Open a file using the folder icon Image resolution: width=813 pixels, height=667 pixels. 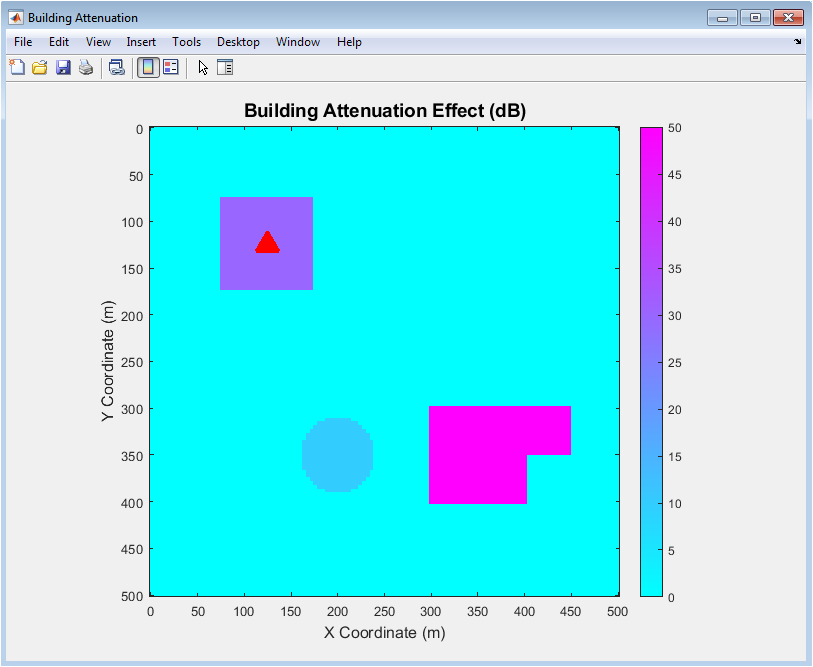point(40,67)
